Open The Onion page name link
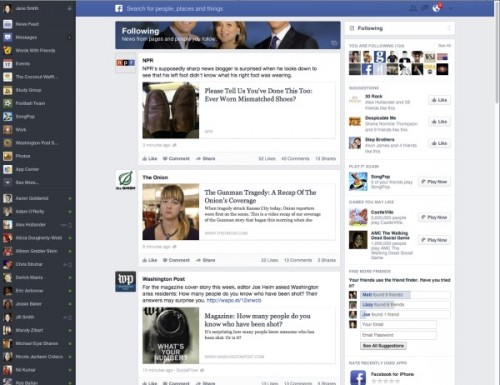Screen dimensions: 500x385 click(x=155, y=177)
